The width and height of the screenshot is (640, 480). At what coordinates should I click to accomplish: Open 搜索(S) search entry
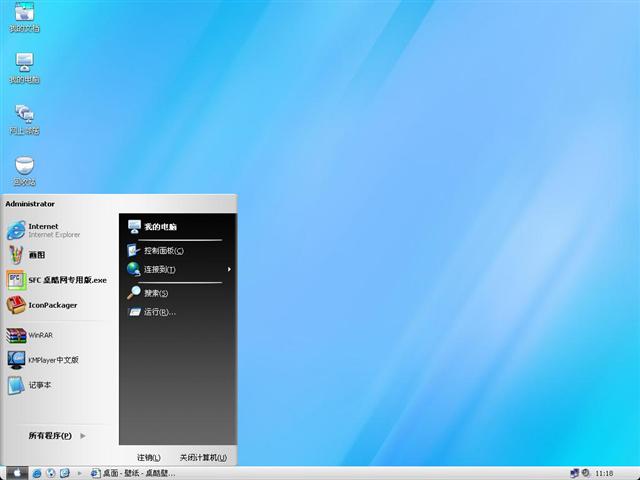pyautogui.click(x=147, y=293)
